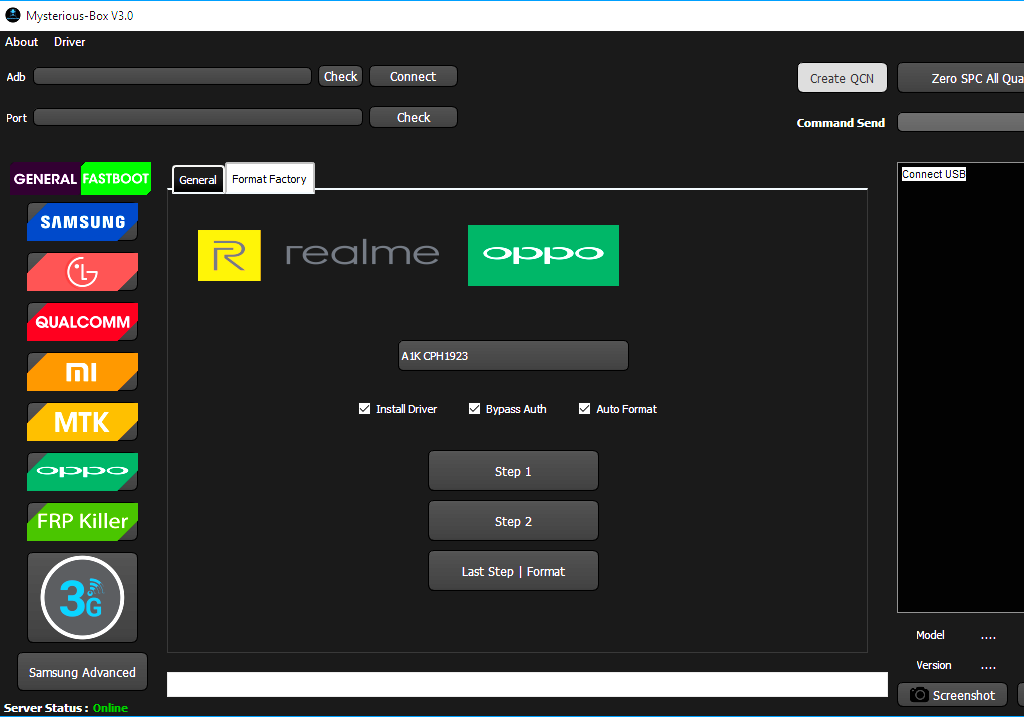Toggle Bypass Auth option
This screenshot has height=717, width=1024.
[474, 408]
